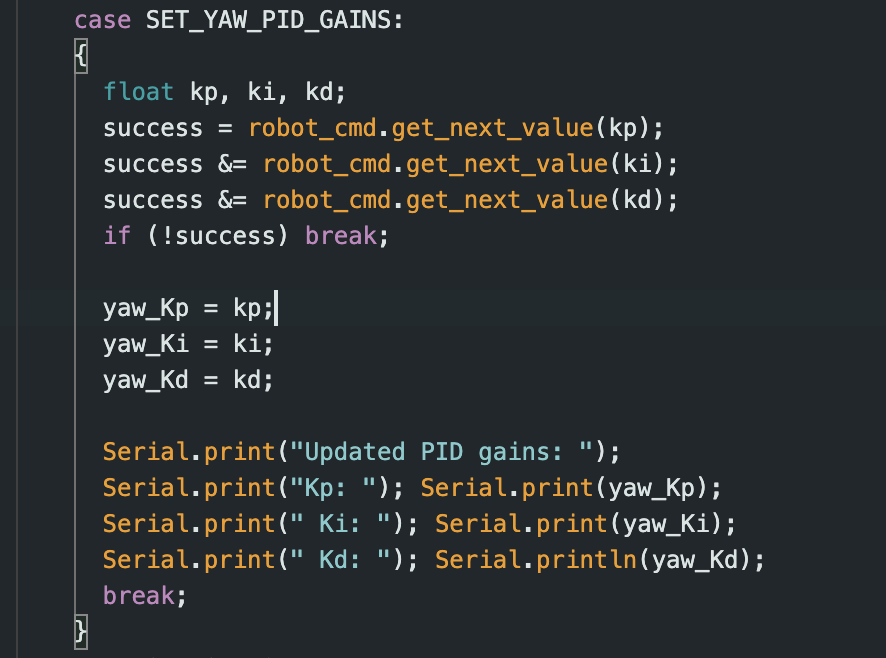The height and width of the screenshot is (658, 886).
Task: Click the yaw_Kd variable being assigned
Action: point(146,381)
